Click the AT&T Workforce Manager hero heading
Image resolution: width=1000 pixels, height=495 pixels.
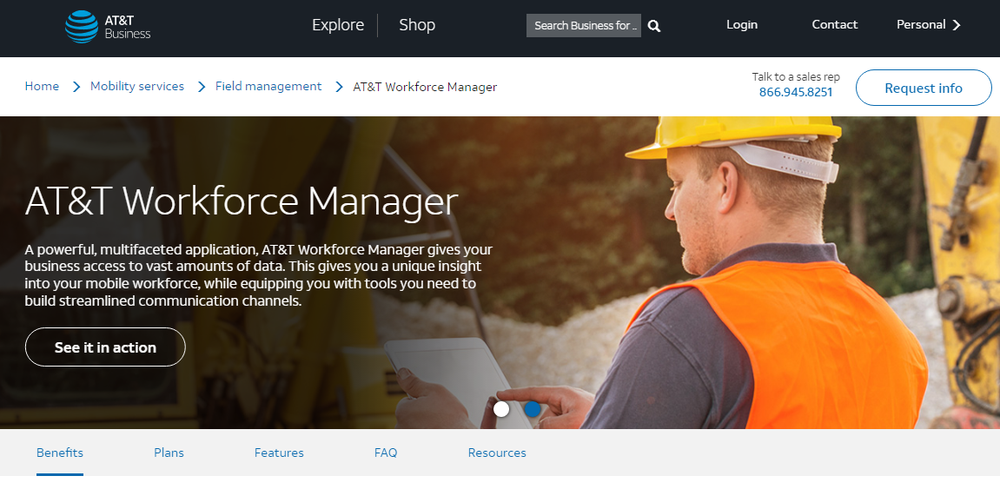tap(241, 202)
